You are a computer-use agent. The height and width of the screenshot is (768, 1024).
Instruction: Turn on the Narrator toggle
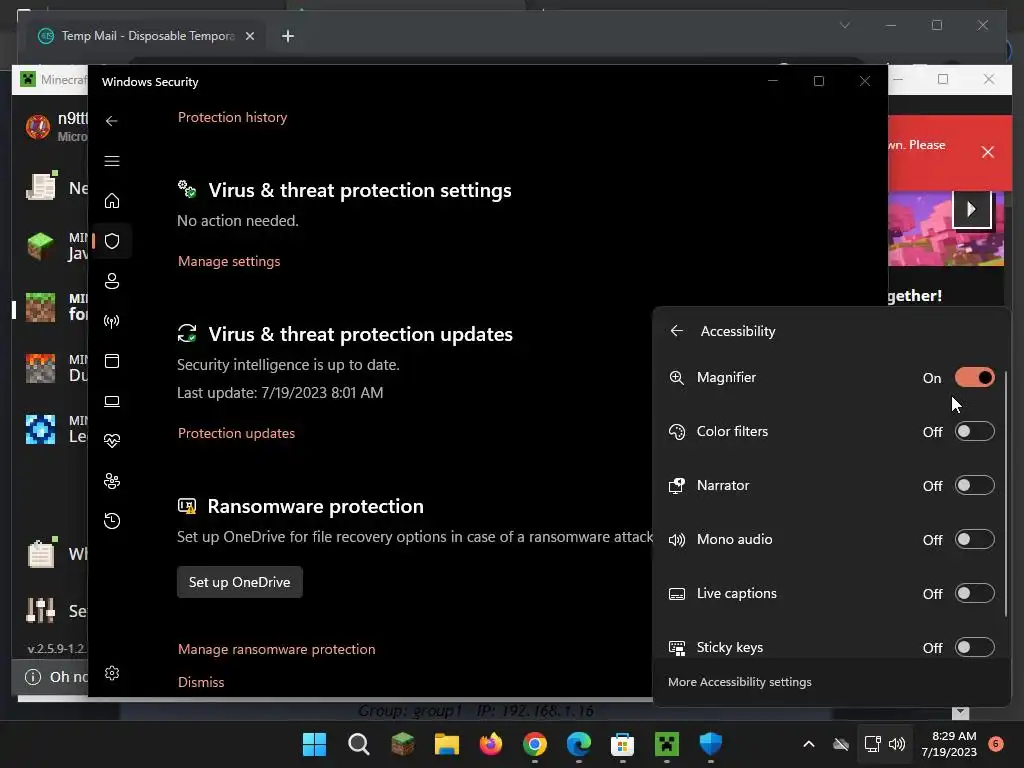[974, 485]
